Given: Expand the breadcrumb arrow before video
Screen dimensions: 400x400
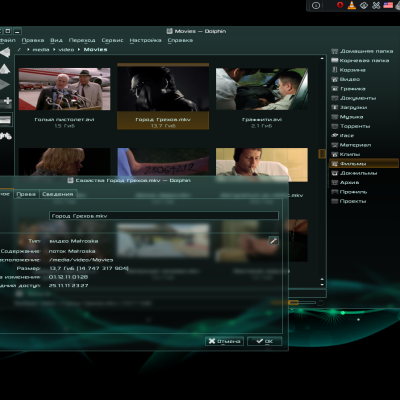Looking at the screenshot, I should tap(54, 50).
